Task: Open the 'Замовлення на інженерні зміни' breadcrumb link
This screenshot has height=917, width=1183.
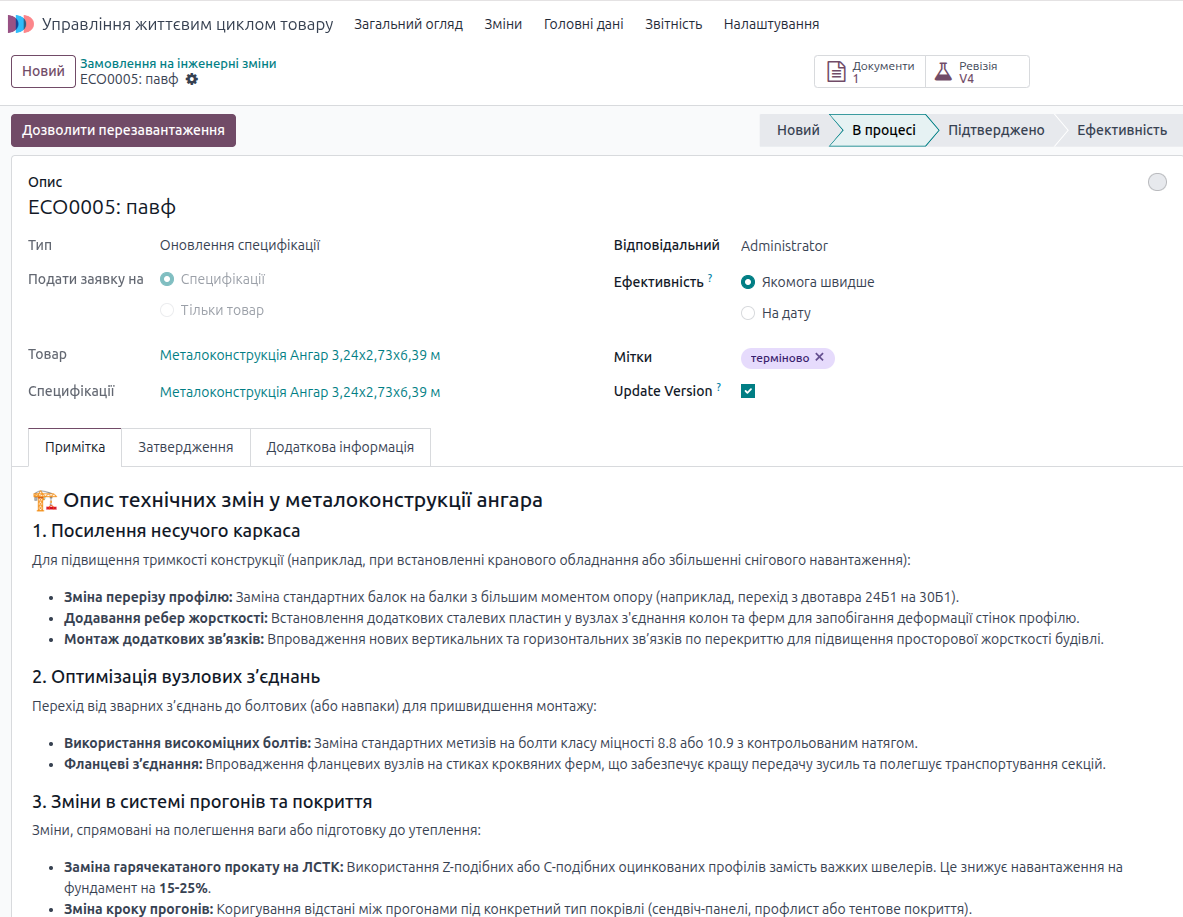Action: 178,63
